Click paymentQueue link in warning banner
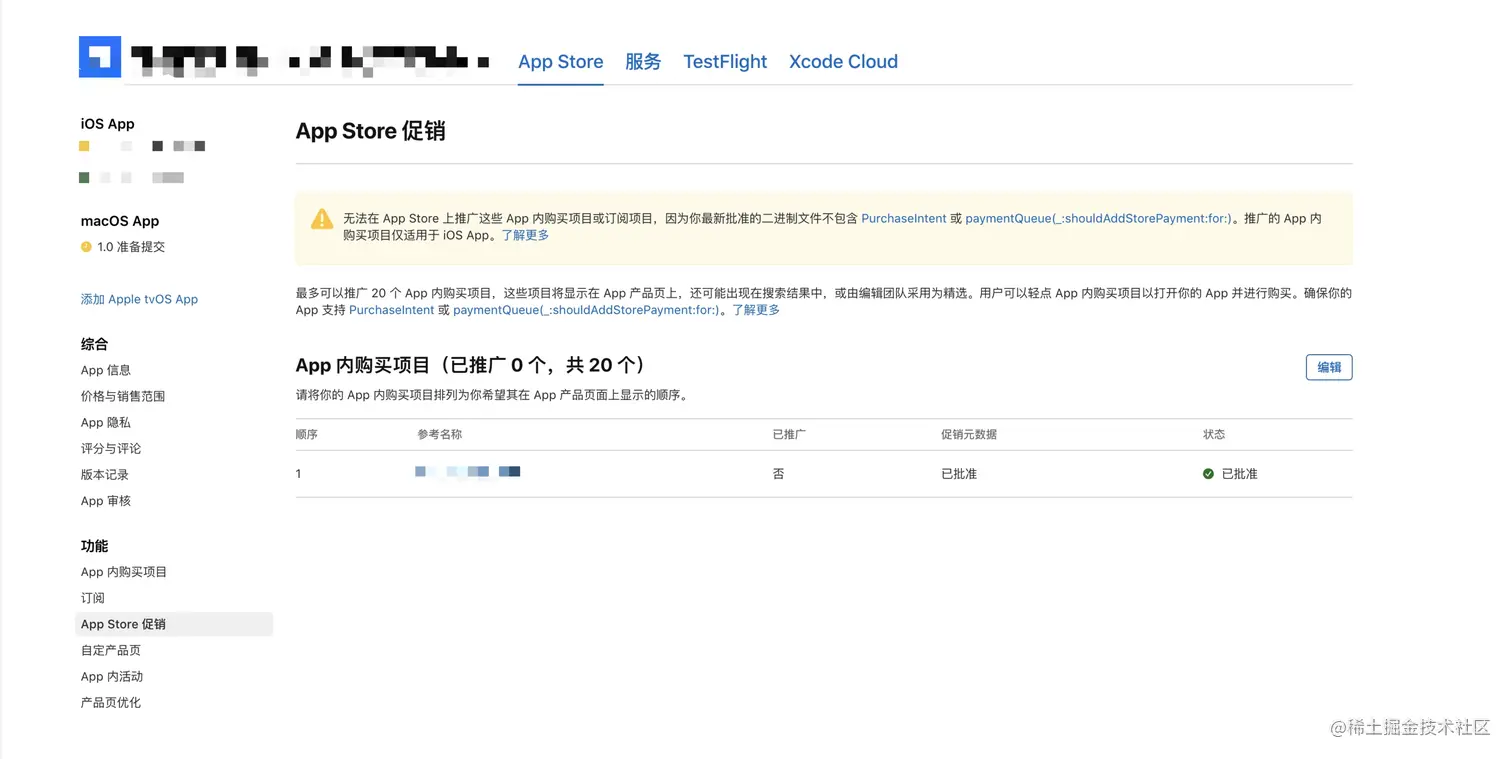This screenshot has width=1512, height=759. [x=1098, y=218]
